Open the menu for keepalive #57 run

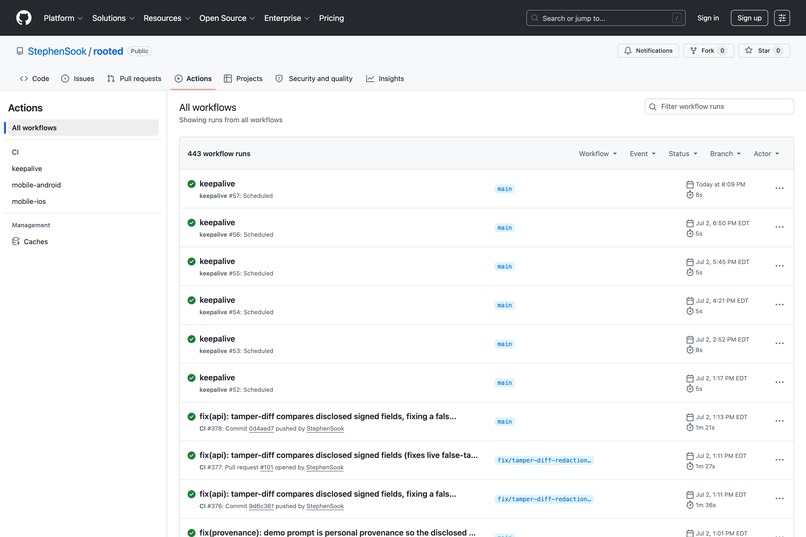pyautogui.click(x=779, y=188)
